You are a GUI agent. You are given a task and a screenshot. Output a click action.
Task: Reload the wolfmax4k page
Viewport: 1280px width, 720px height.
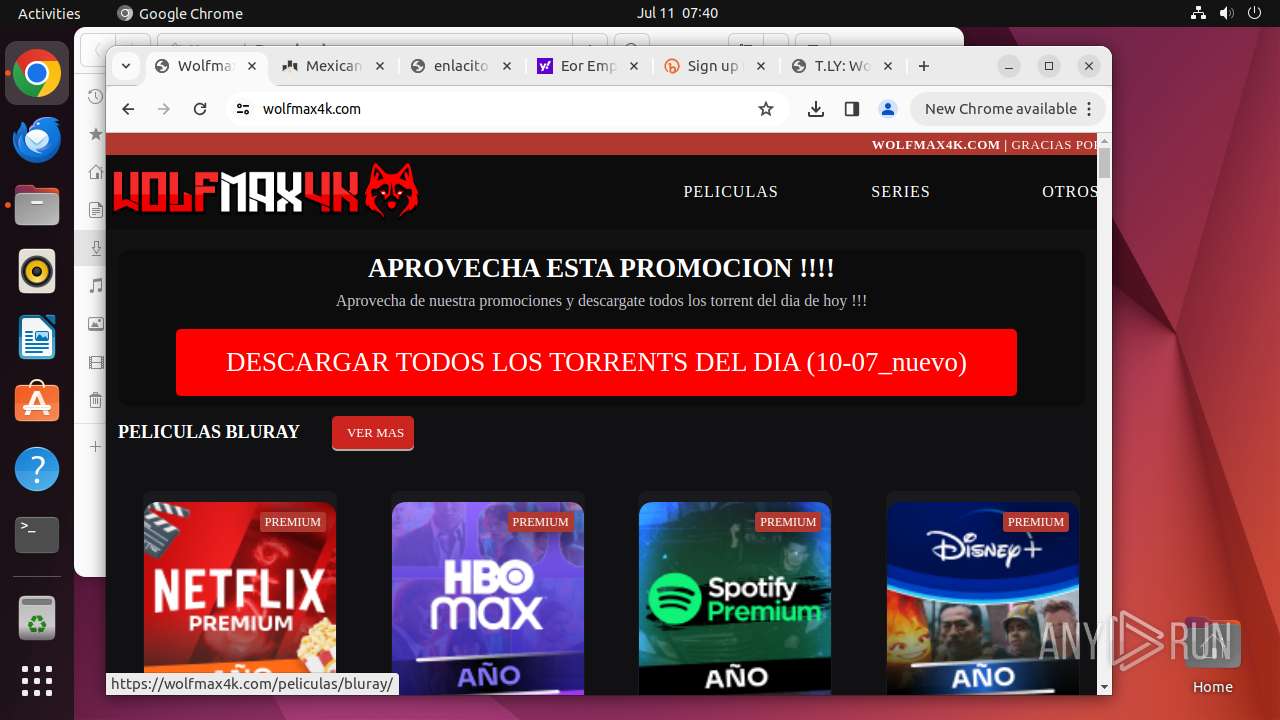click(200, 109)
